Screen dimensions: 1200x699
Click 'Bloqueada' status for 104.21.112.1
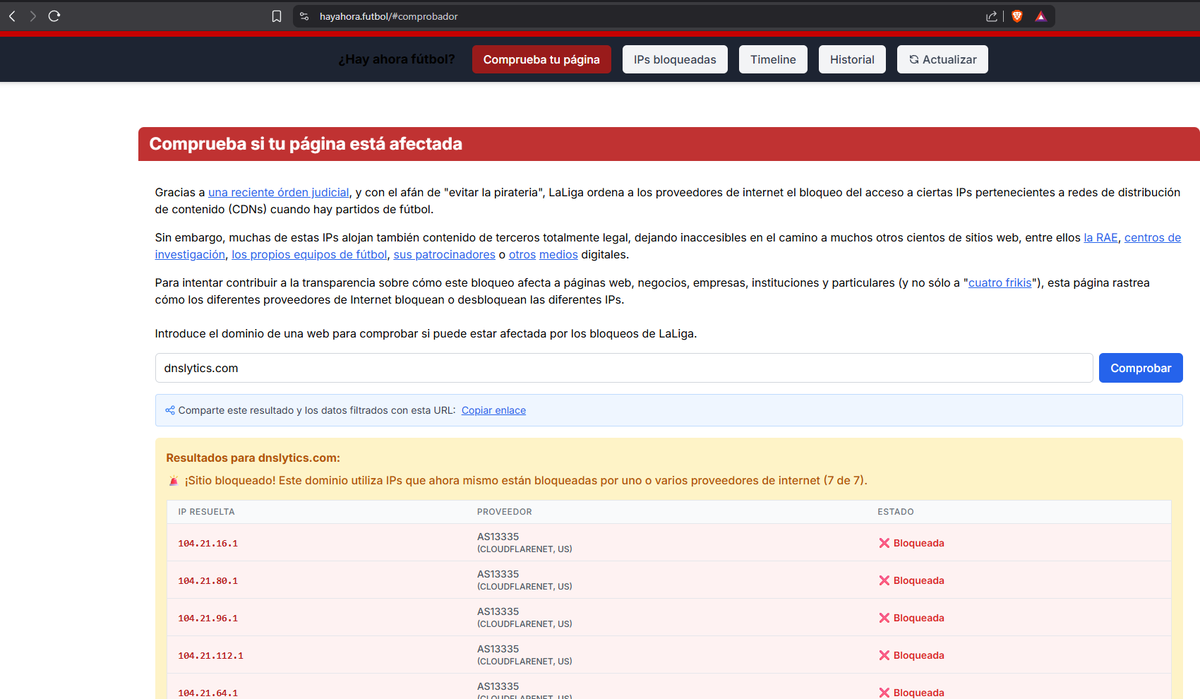(918, 656)
